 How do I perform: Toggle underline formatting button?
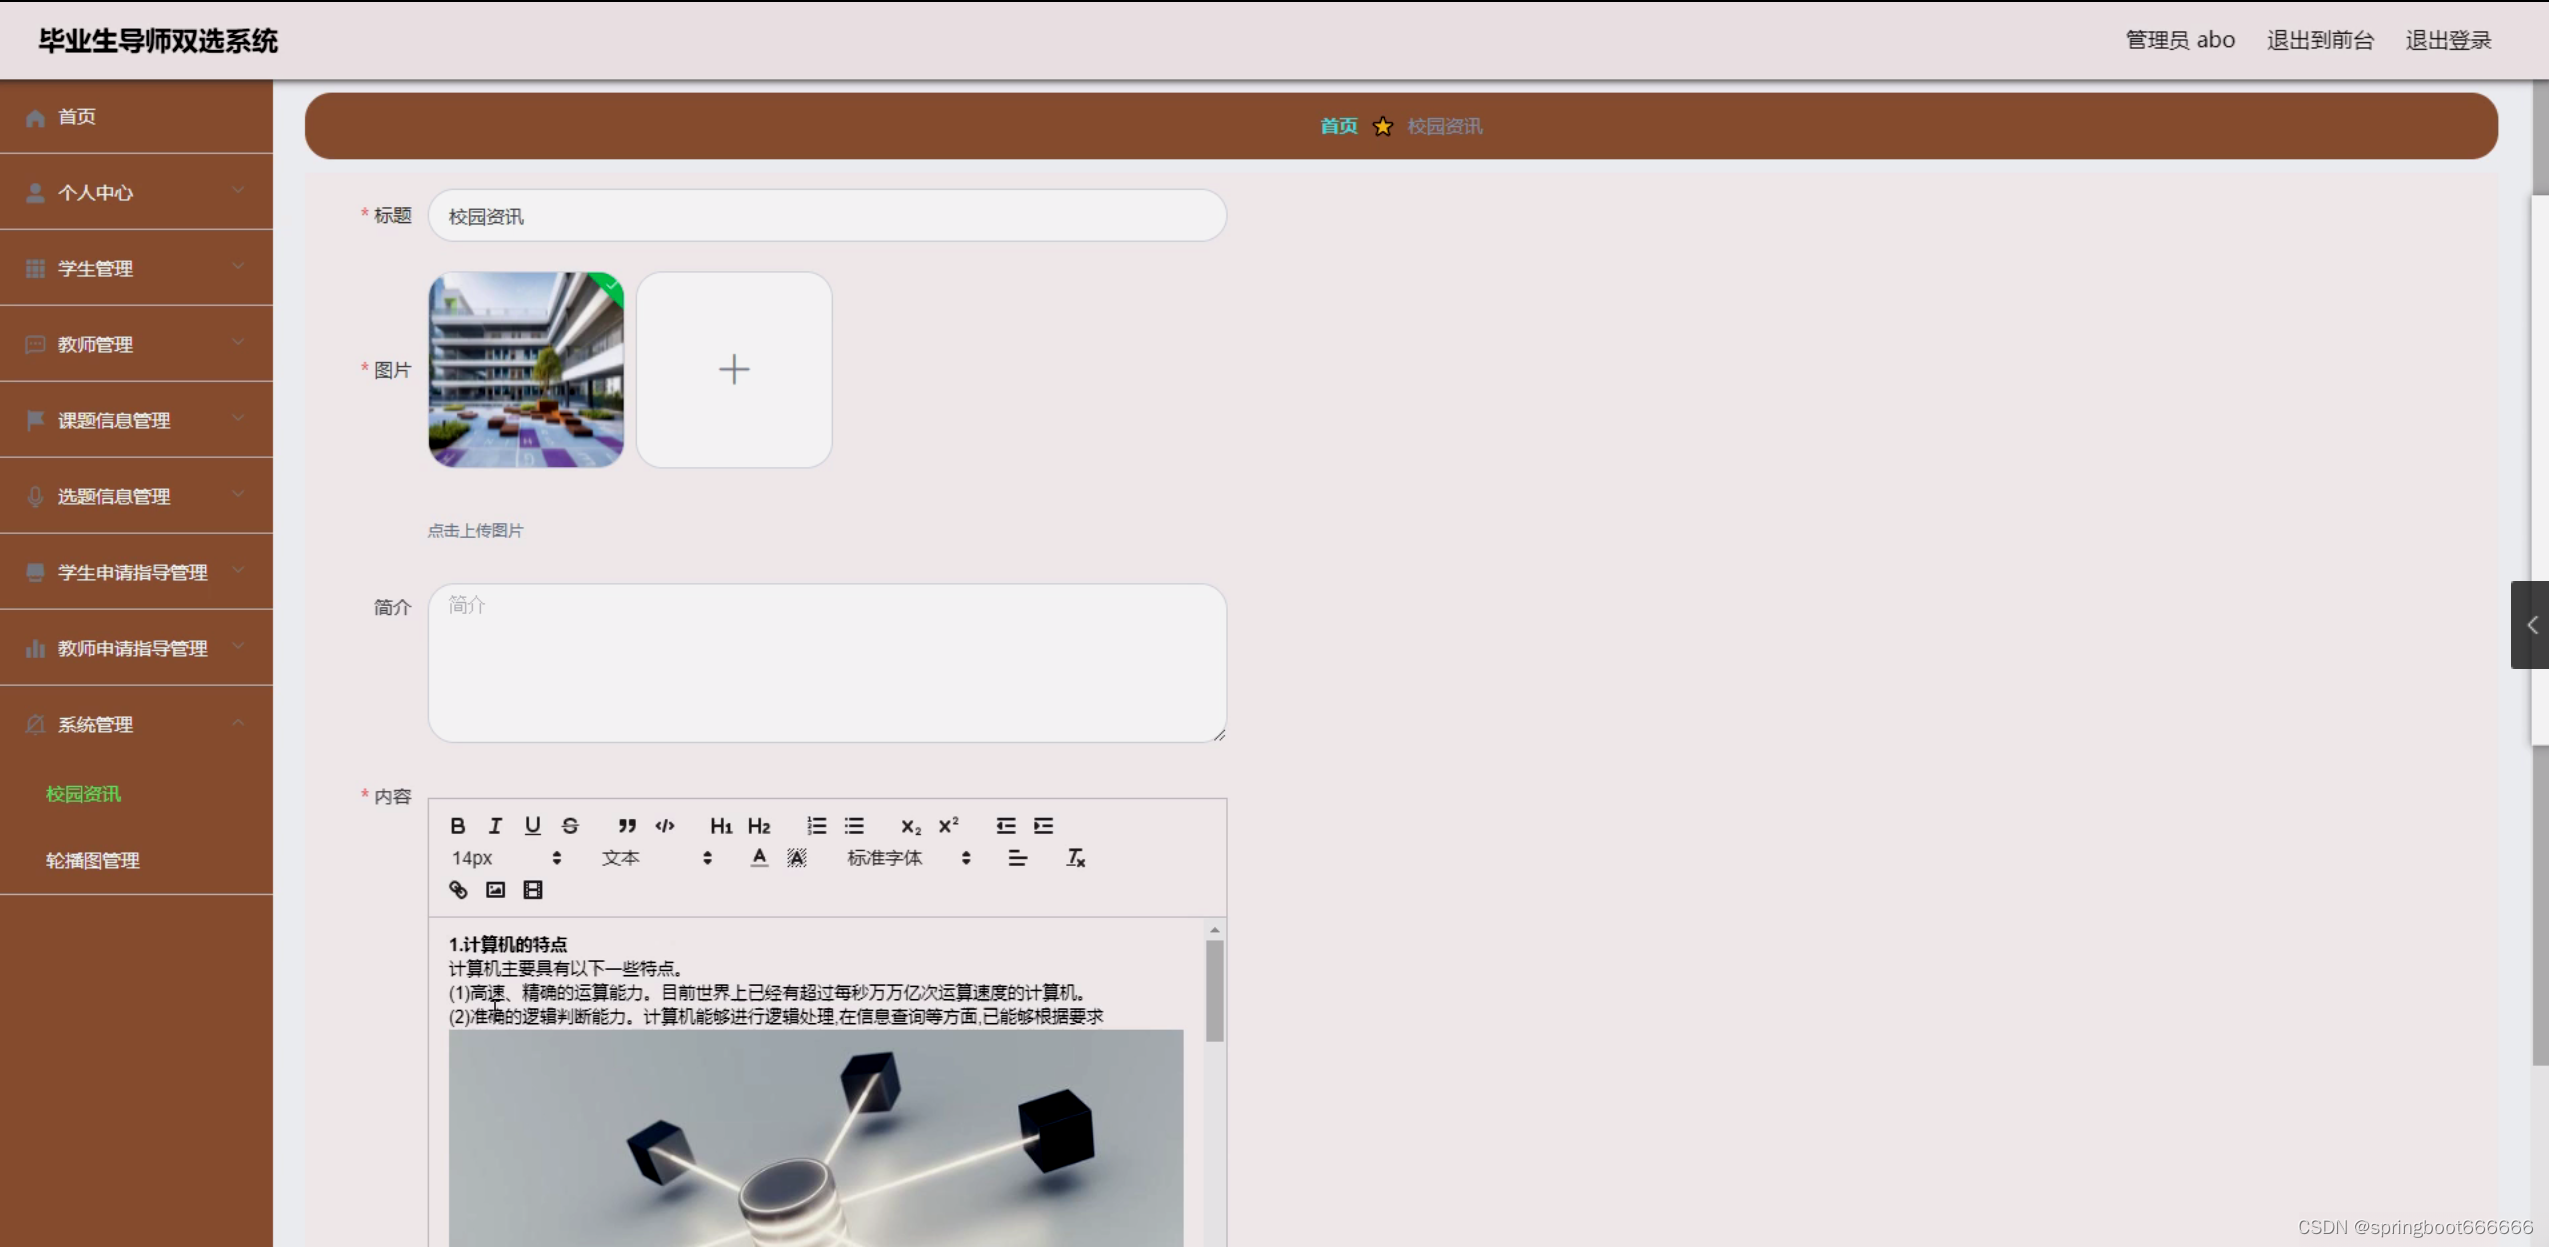point(532,826)
